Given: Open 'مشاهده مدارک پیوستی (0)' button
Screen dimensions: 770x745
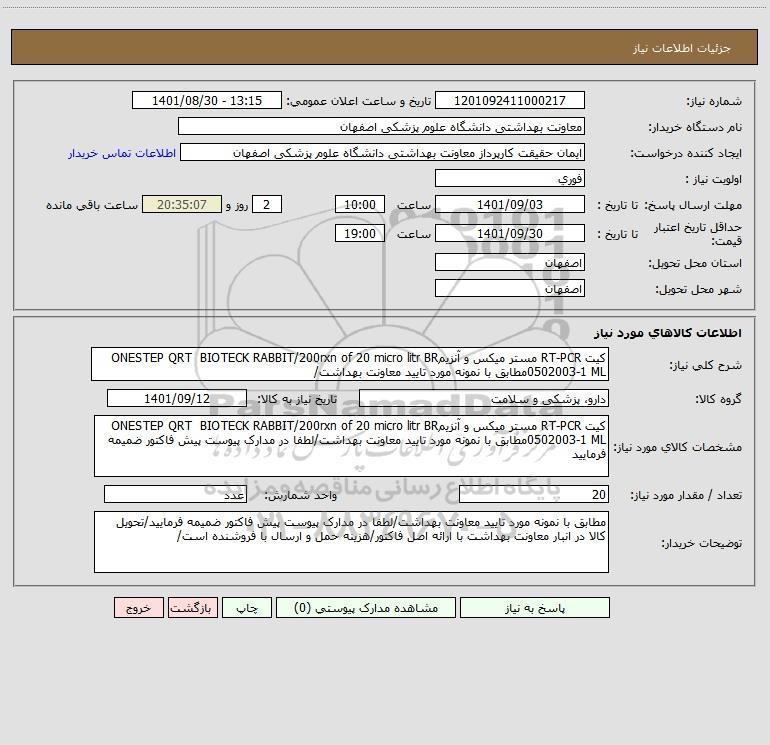Looking at the screenshot, I should pyautogui.click(x=366, y=608).
